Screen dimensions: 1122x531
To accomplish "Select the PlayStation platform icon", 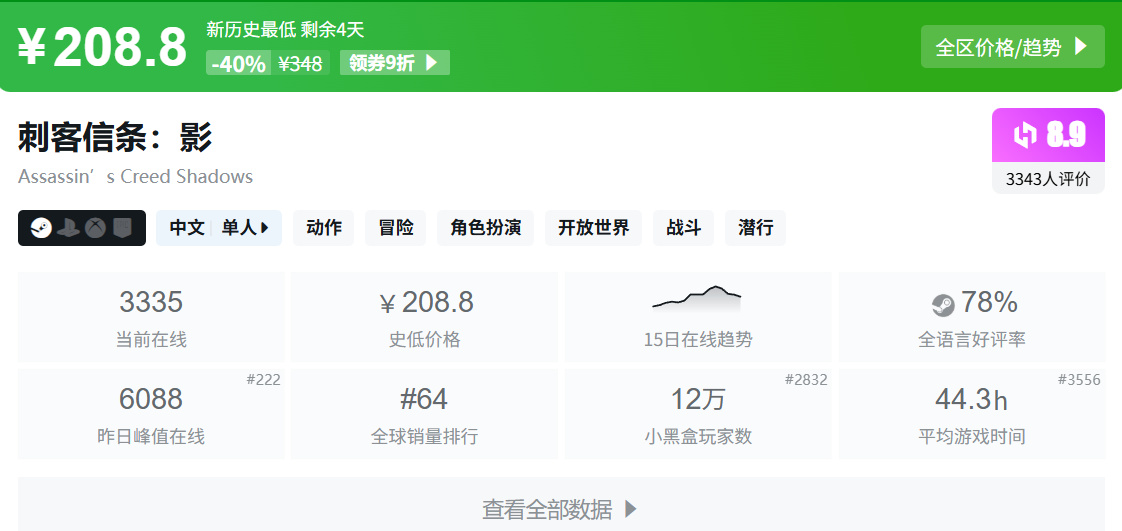I will [x=68, y=228].
